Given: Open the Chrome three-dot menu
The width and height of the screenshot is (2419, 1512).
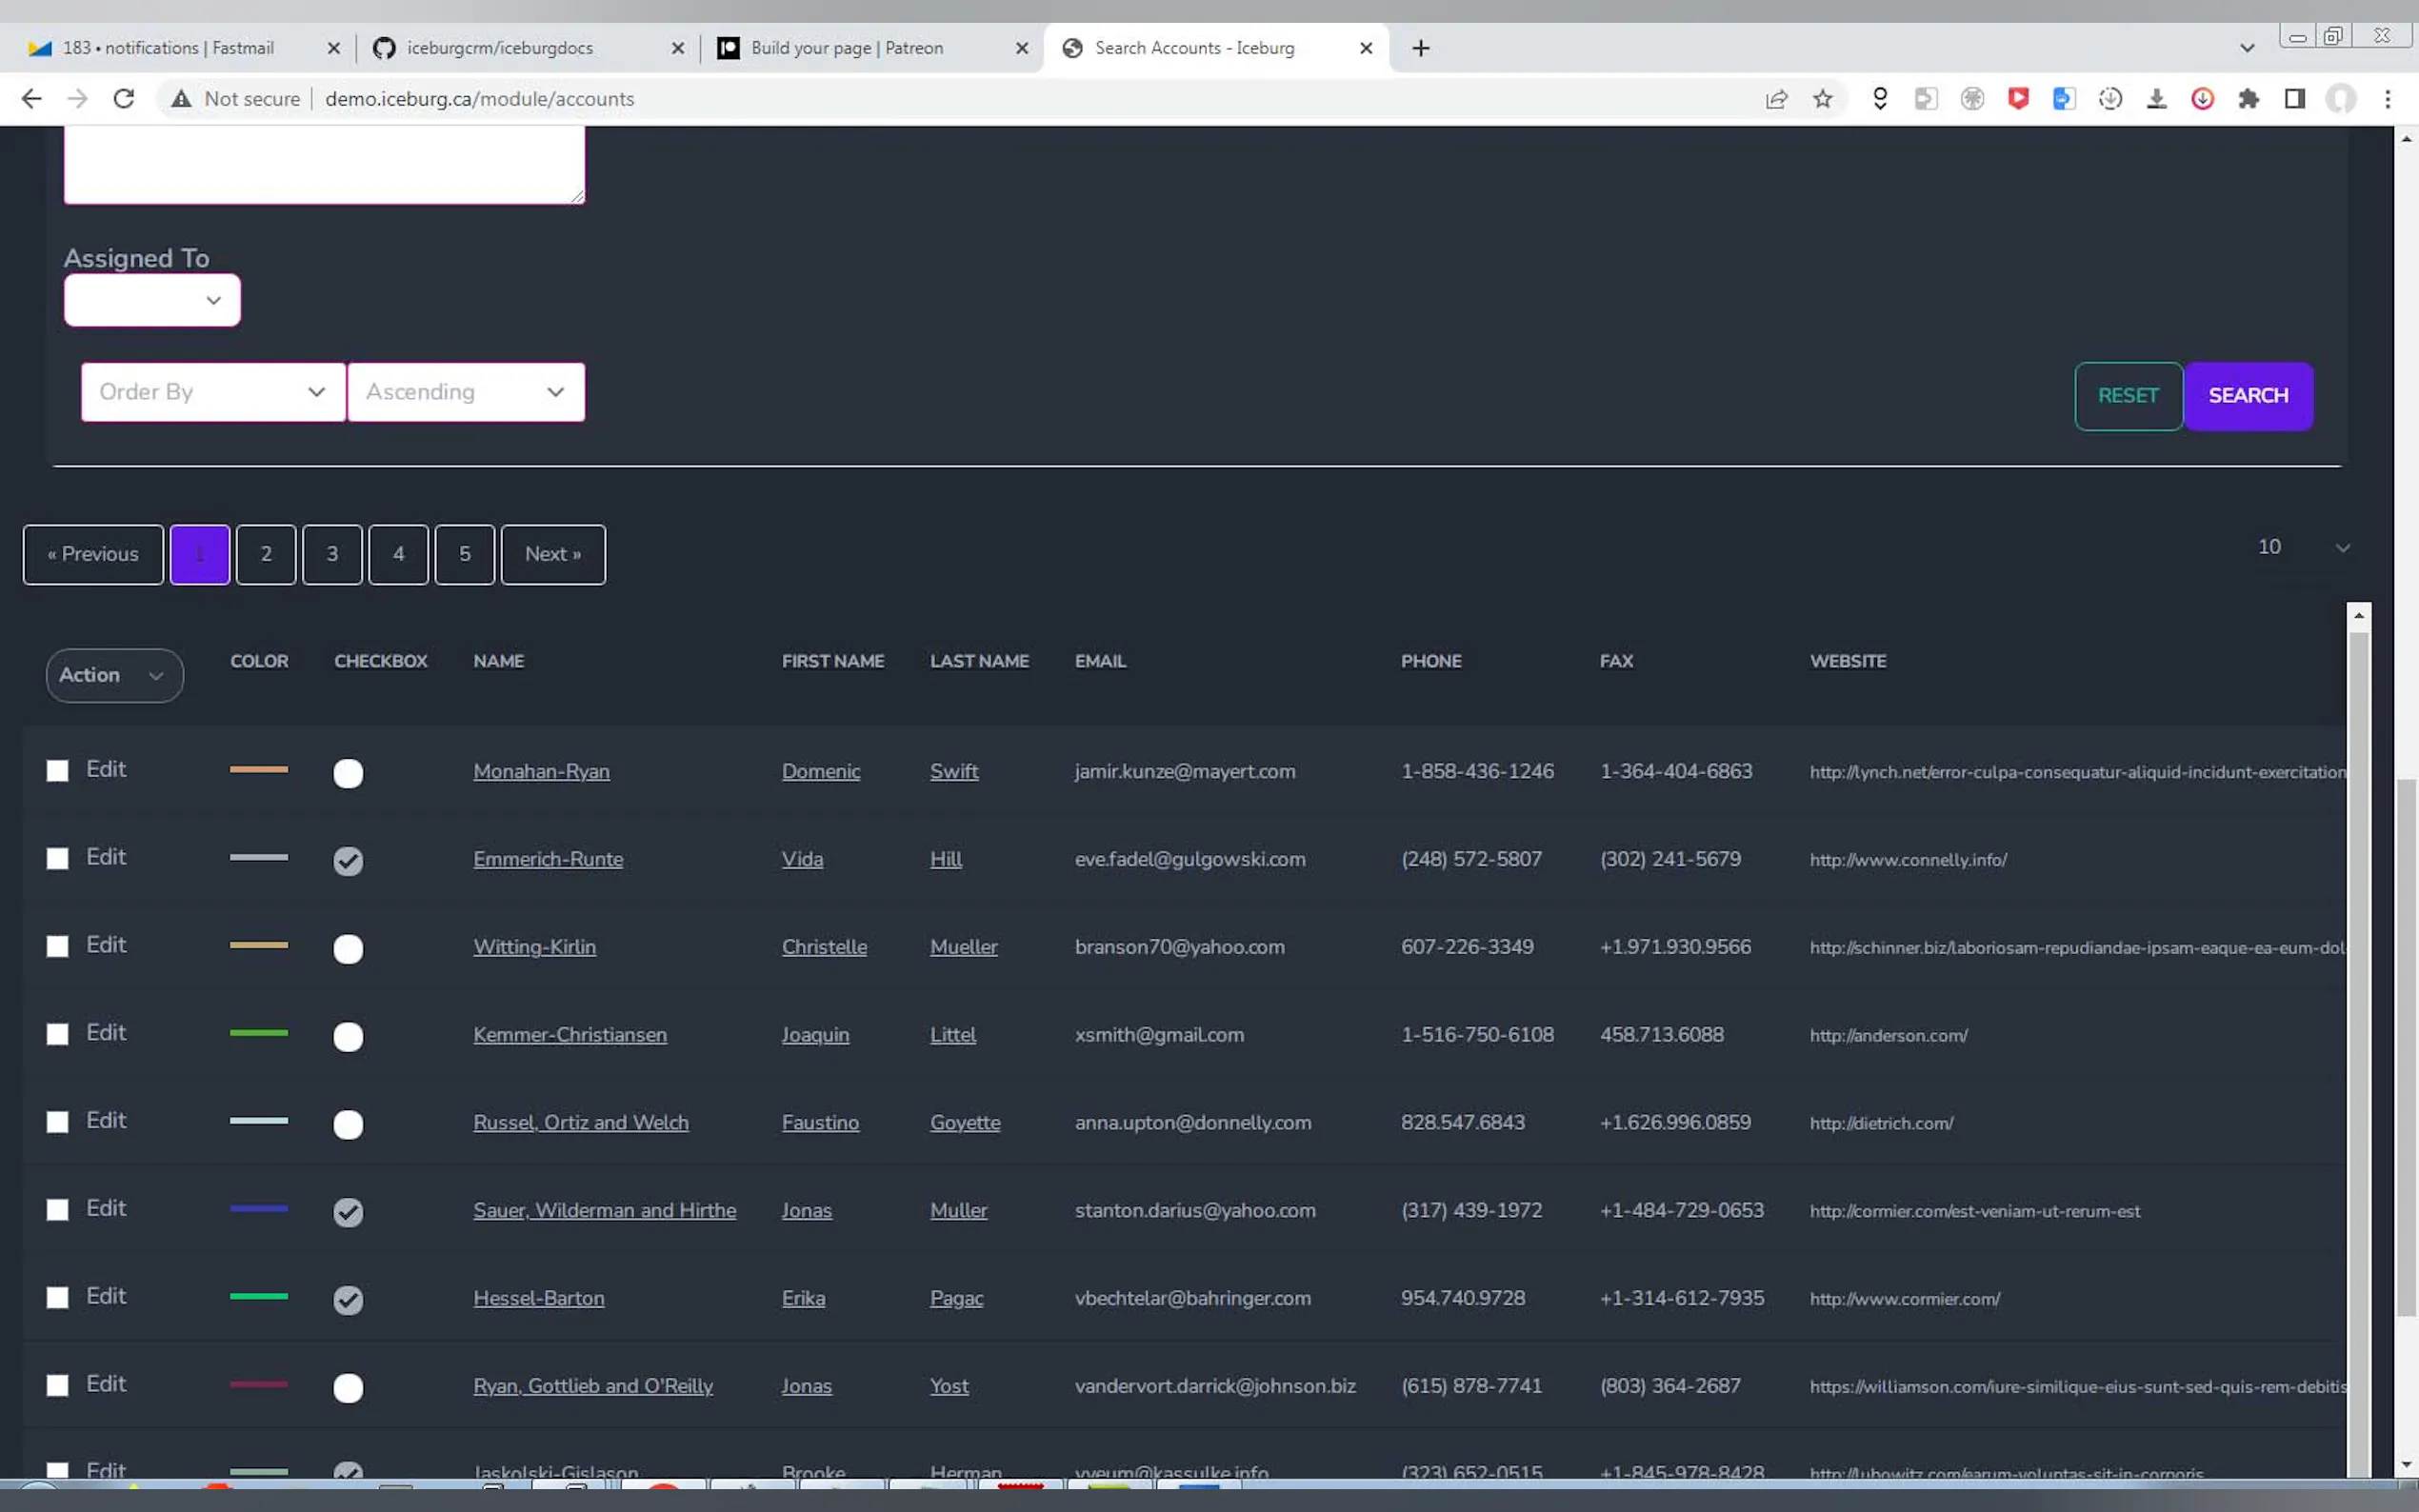Looking at the screenshot, I should (x=2387, y=99).
